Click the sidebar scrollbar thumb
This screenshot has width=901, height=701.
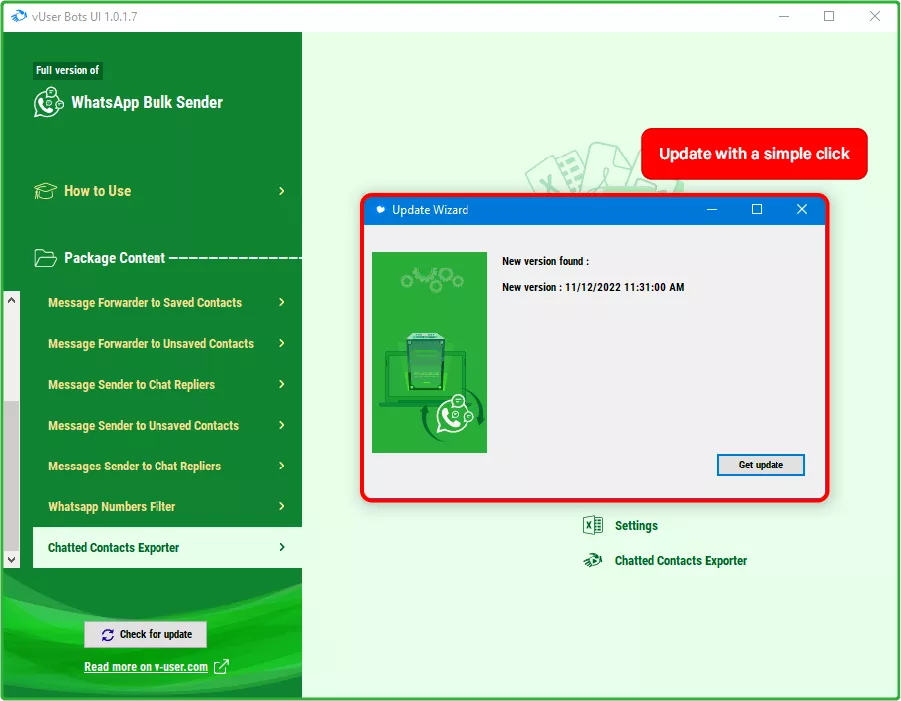[11, 475]
